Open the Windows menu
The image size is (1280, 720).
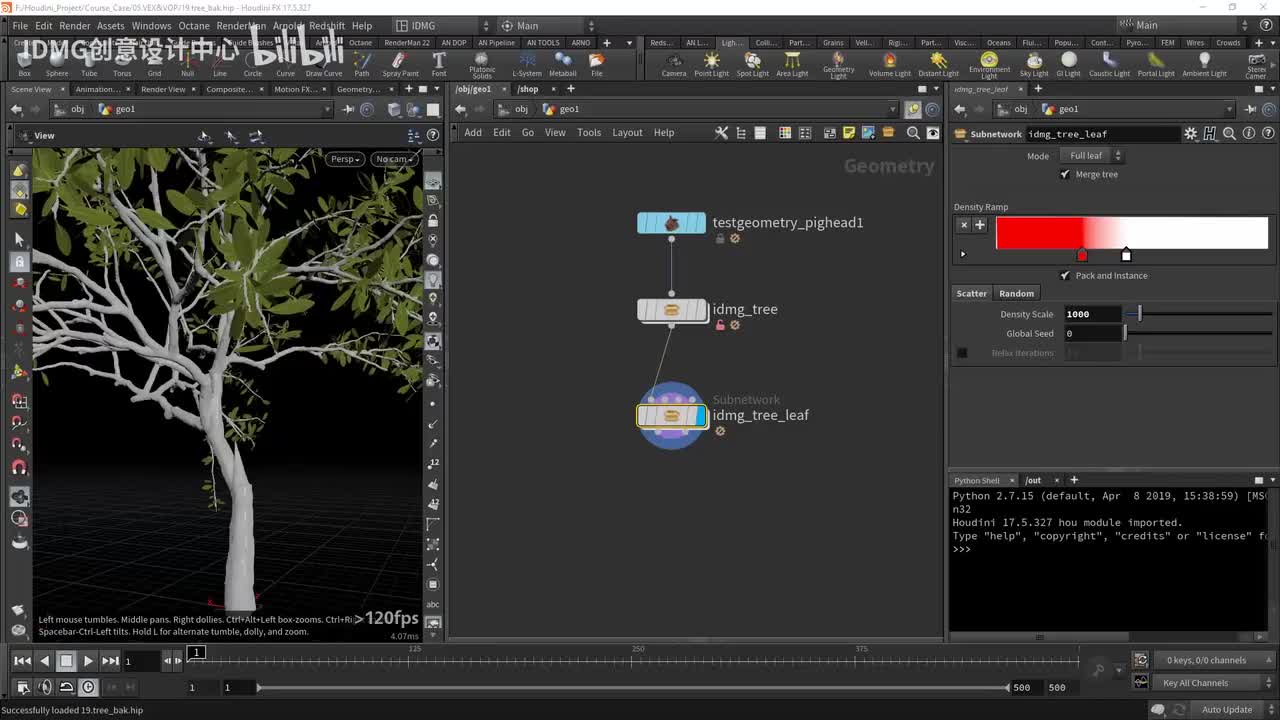[x=151, y=26]
